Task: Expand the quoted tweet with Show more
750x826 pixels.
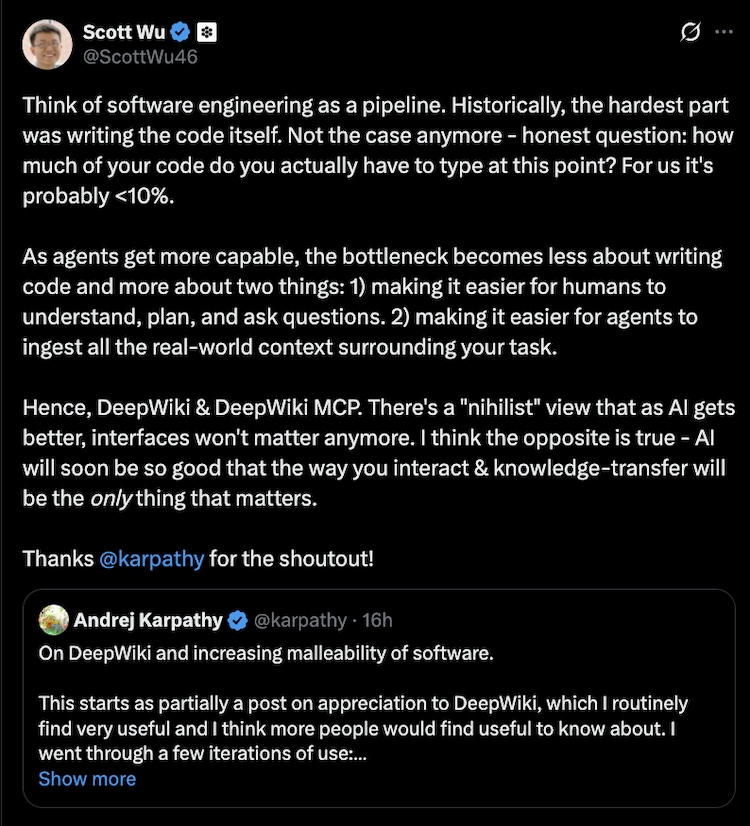Action: [x=87, y=778]
